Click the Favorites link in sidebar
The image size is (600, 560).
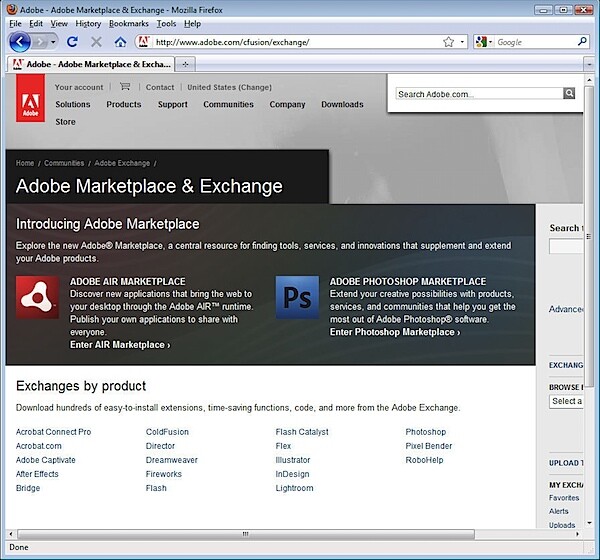(x=564, y=498)
